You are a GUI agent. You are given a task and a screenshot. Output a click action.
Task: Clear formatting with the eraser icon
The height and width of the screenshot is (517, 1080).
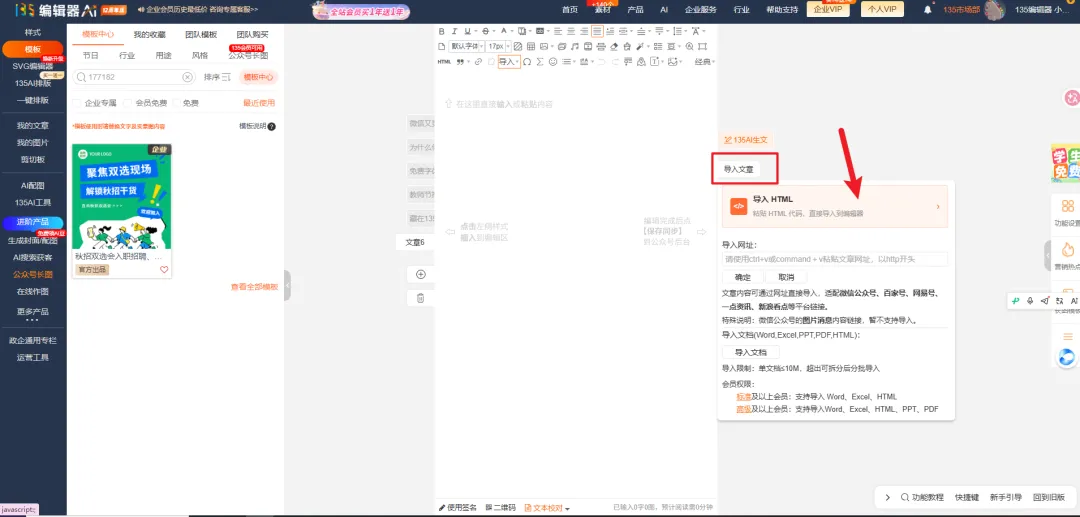[614, 46]
